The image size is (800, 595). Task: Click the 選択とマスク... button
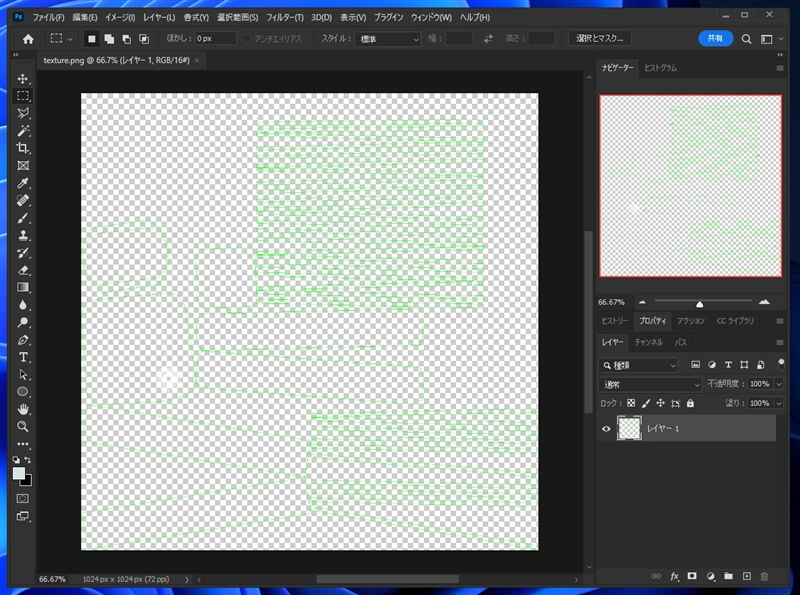coord(600,38)
